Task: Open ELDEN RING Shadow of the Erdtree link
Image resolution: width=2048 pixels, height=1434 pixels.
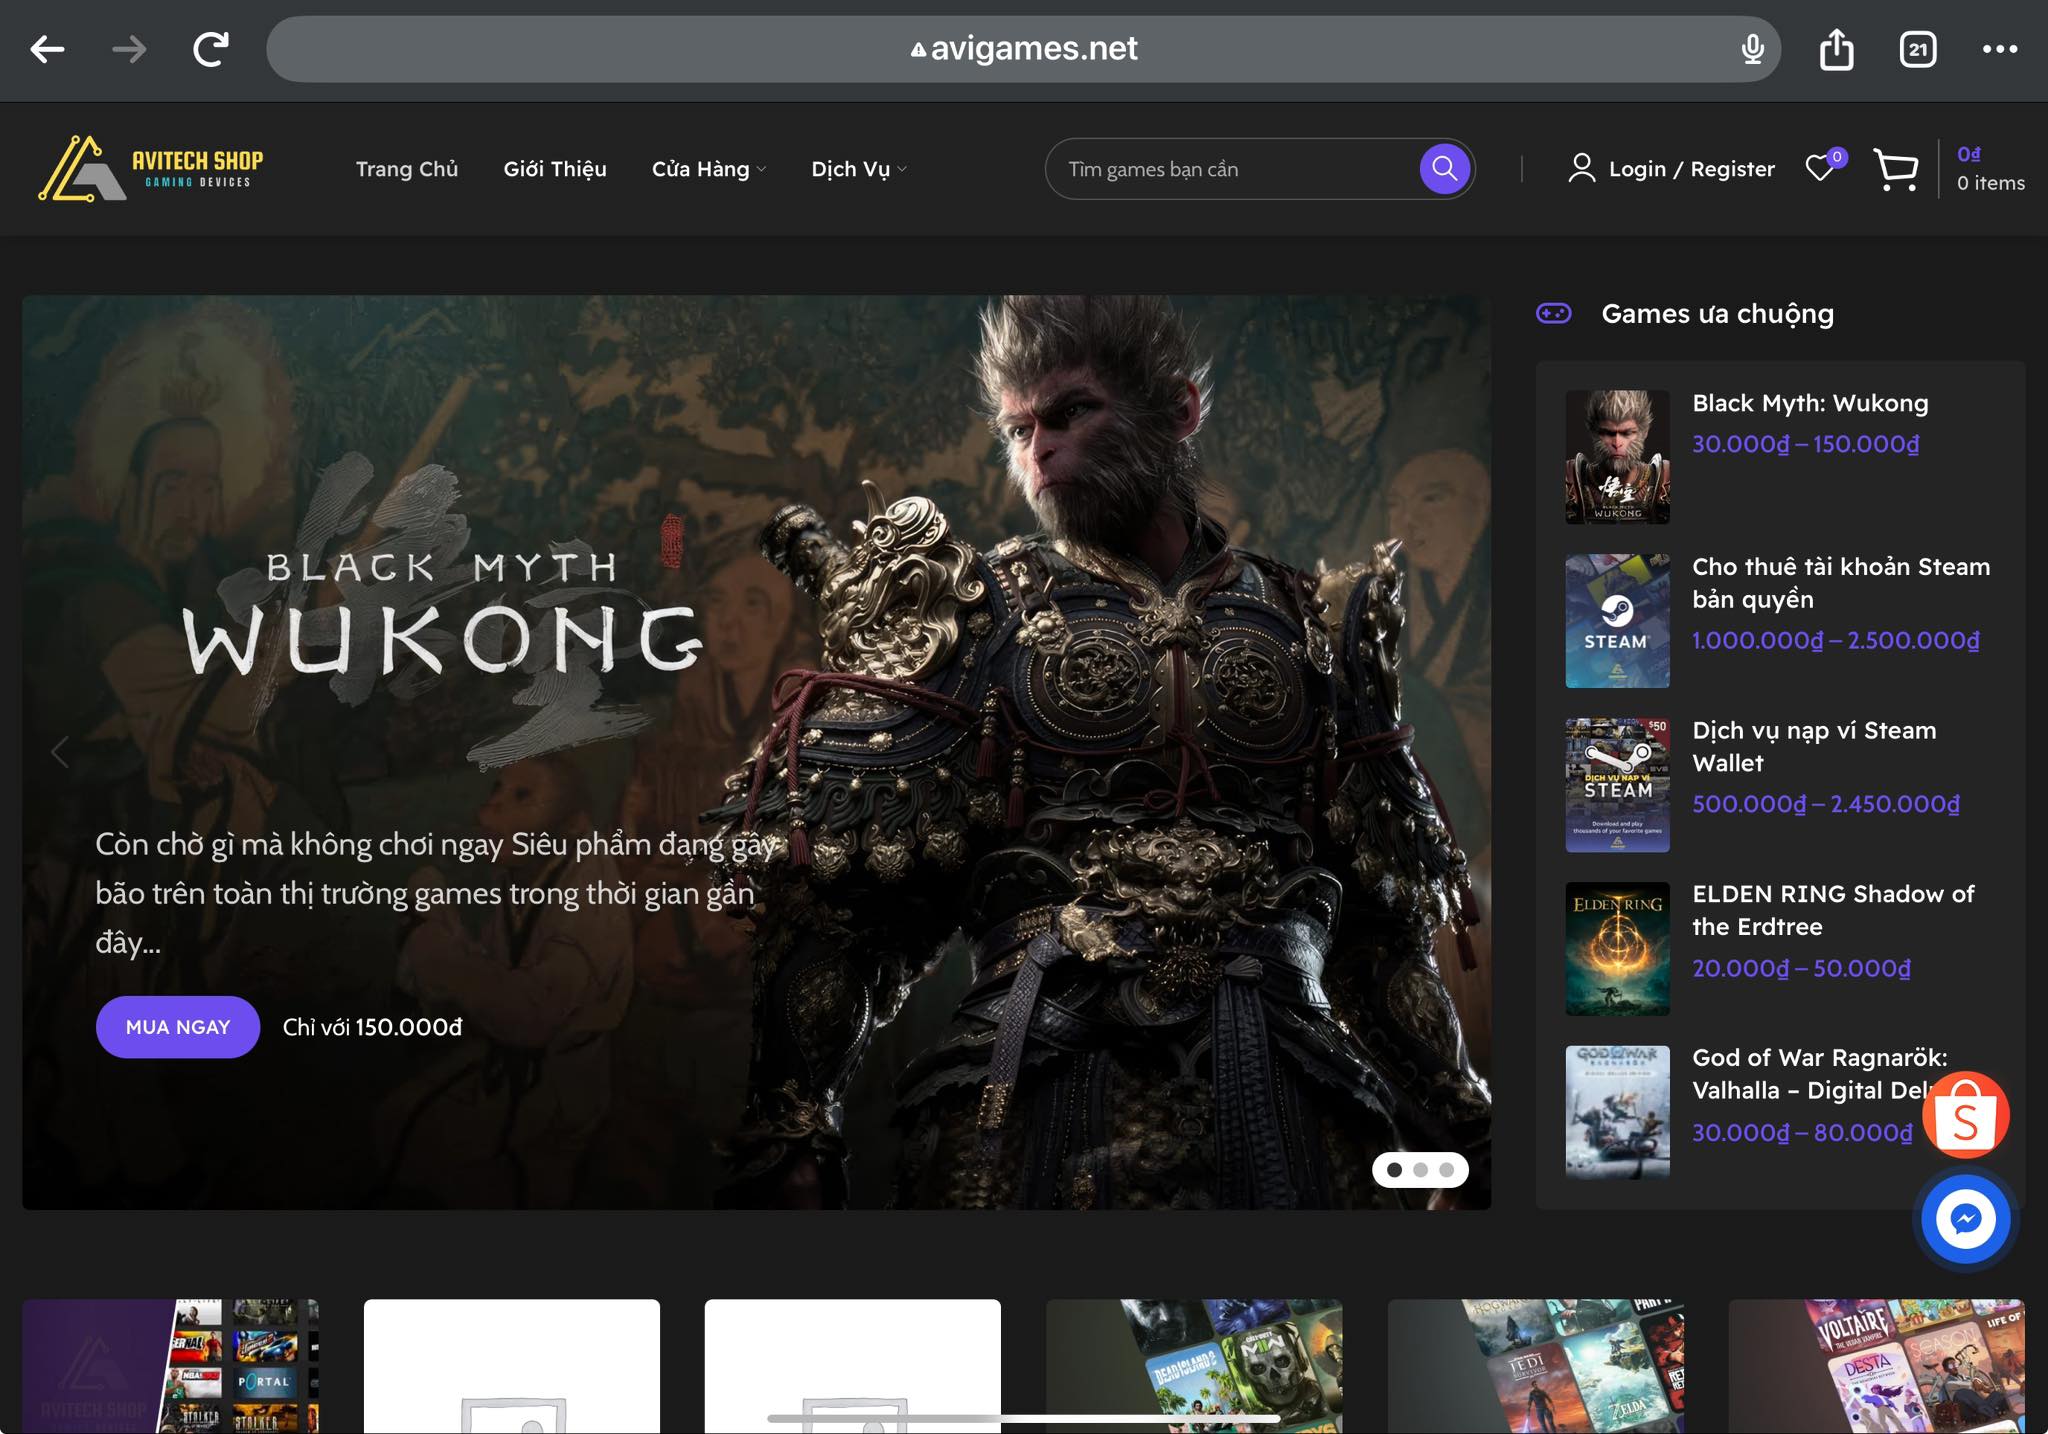Action: pyautogui.click(x=1833, y=910)
